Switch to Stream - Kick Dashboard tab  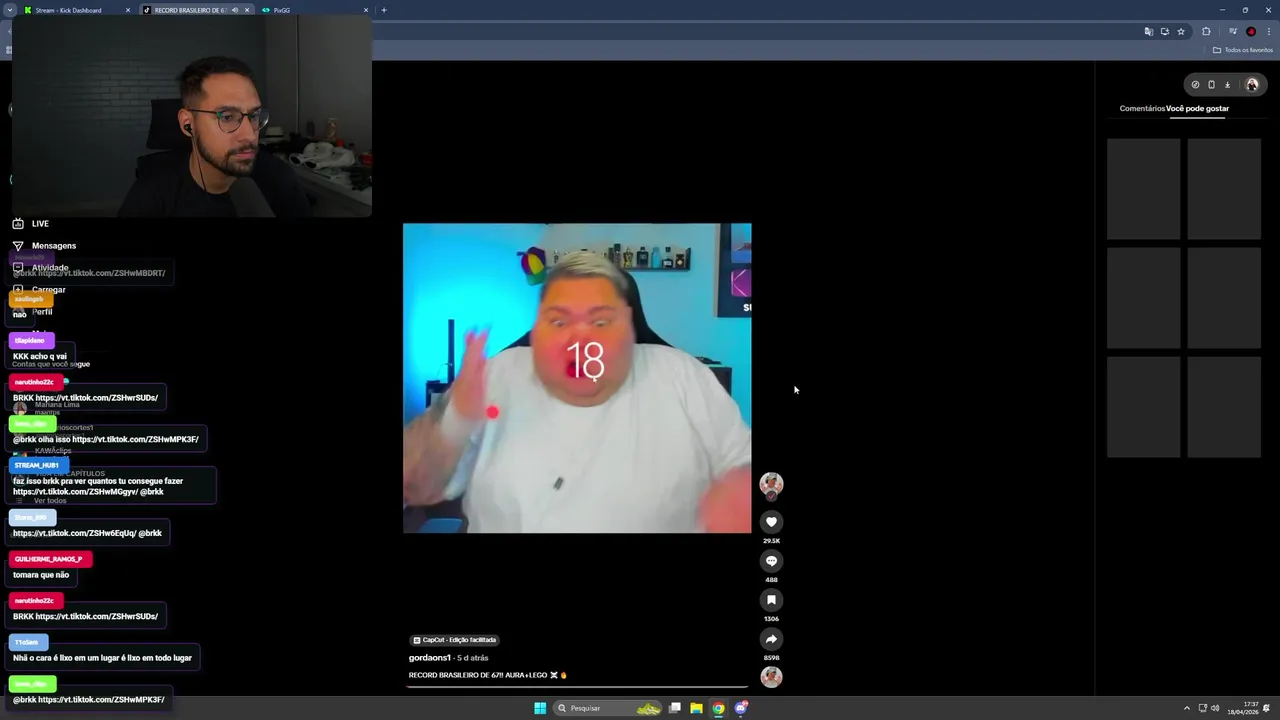pyautogui.click(x=68, y=10)
